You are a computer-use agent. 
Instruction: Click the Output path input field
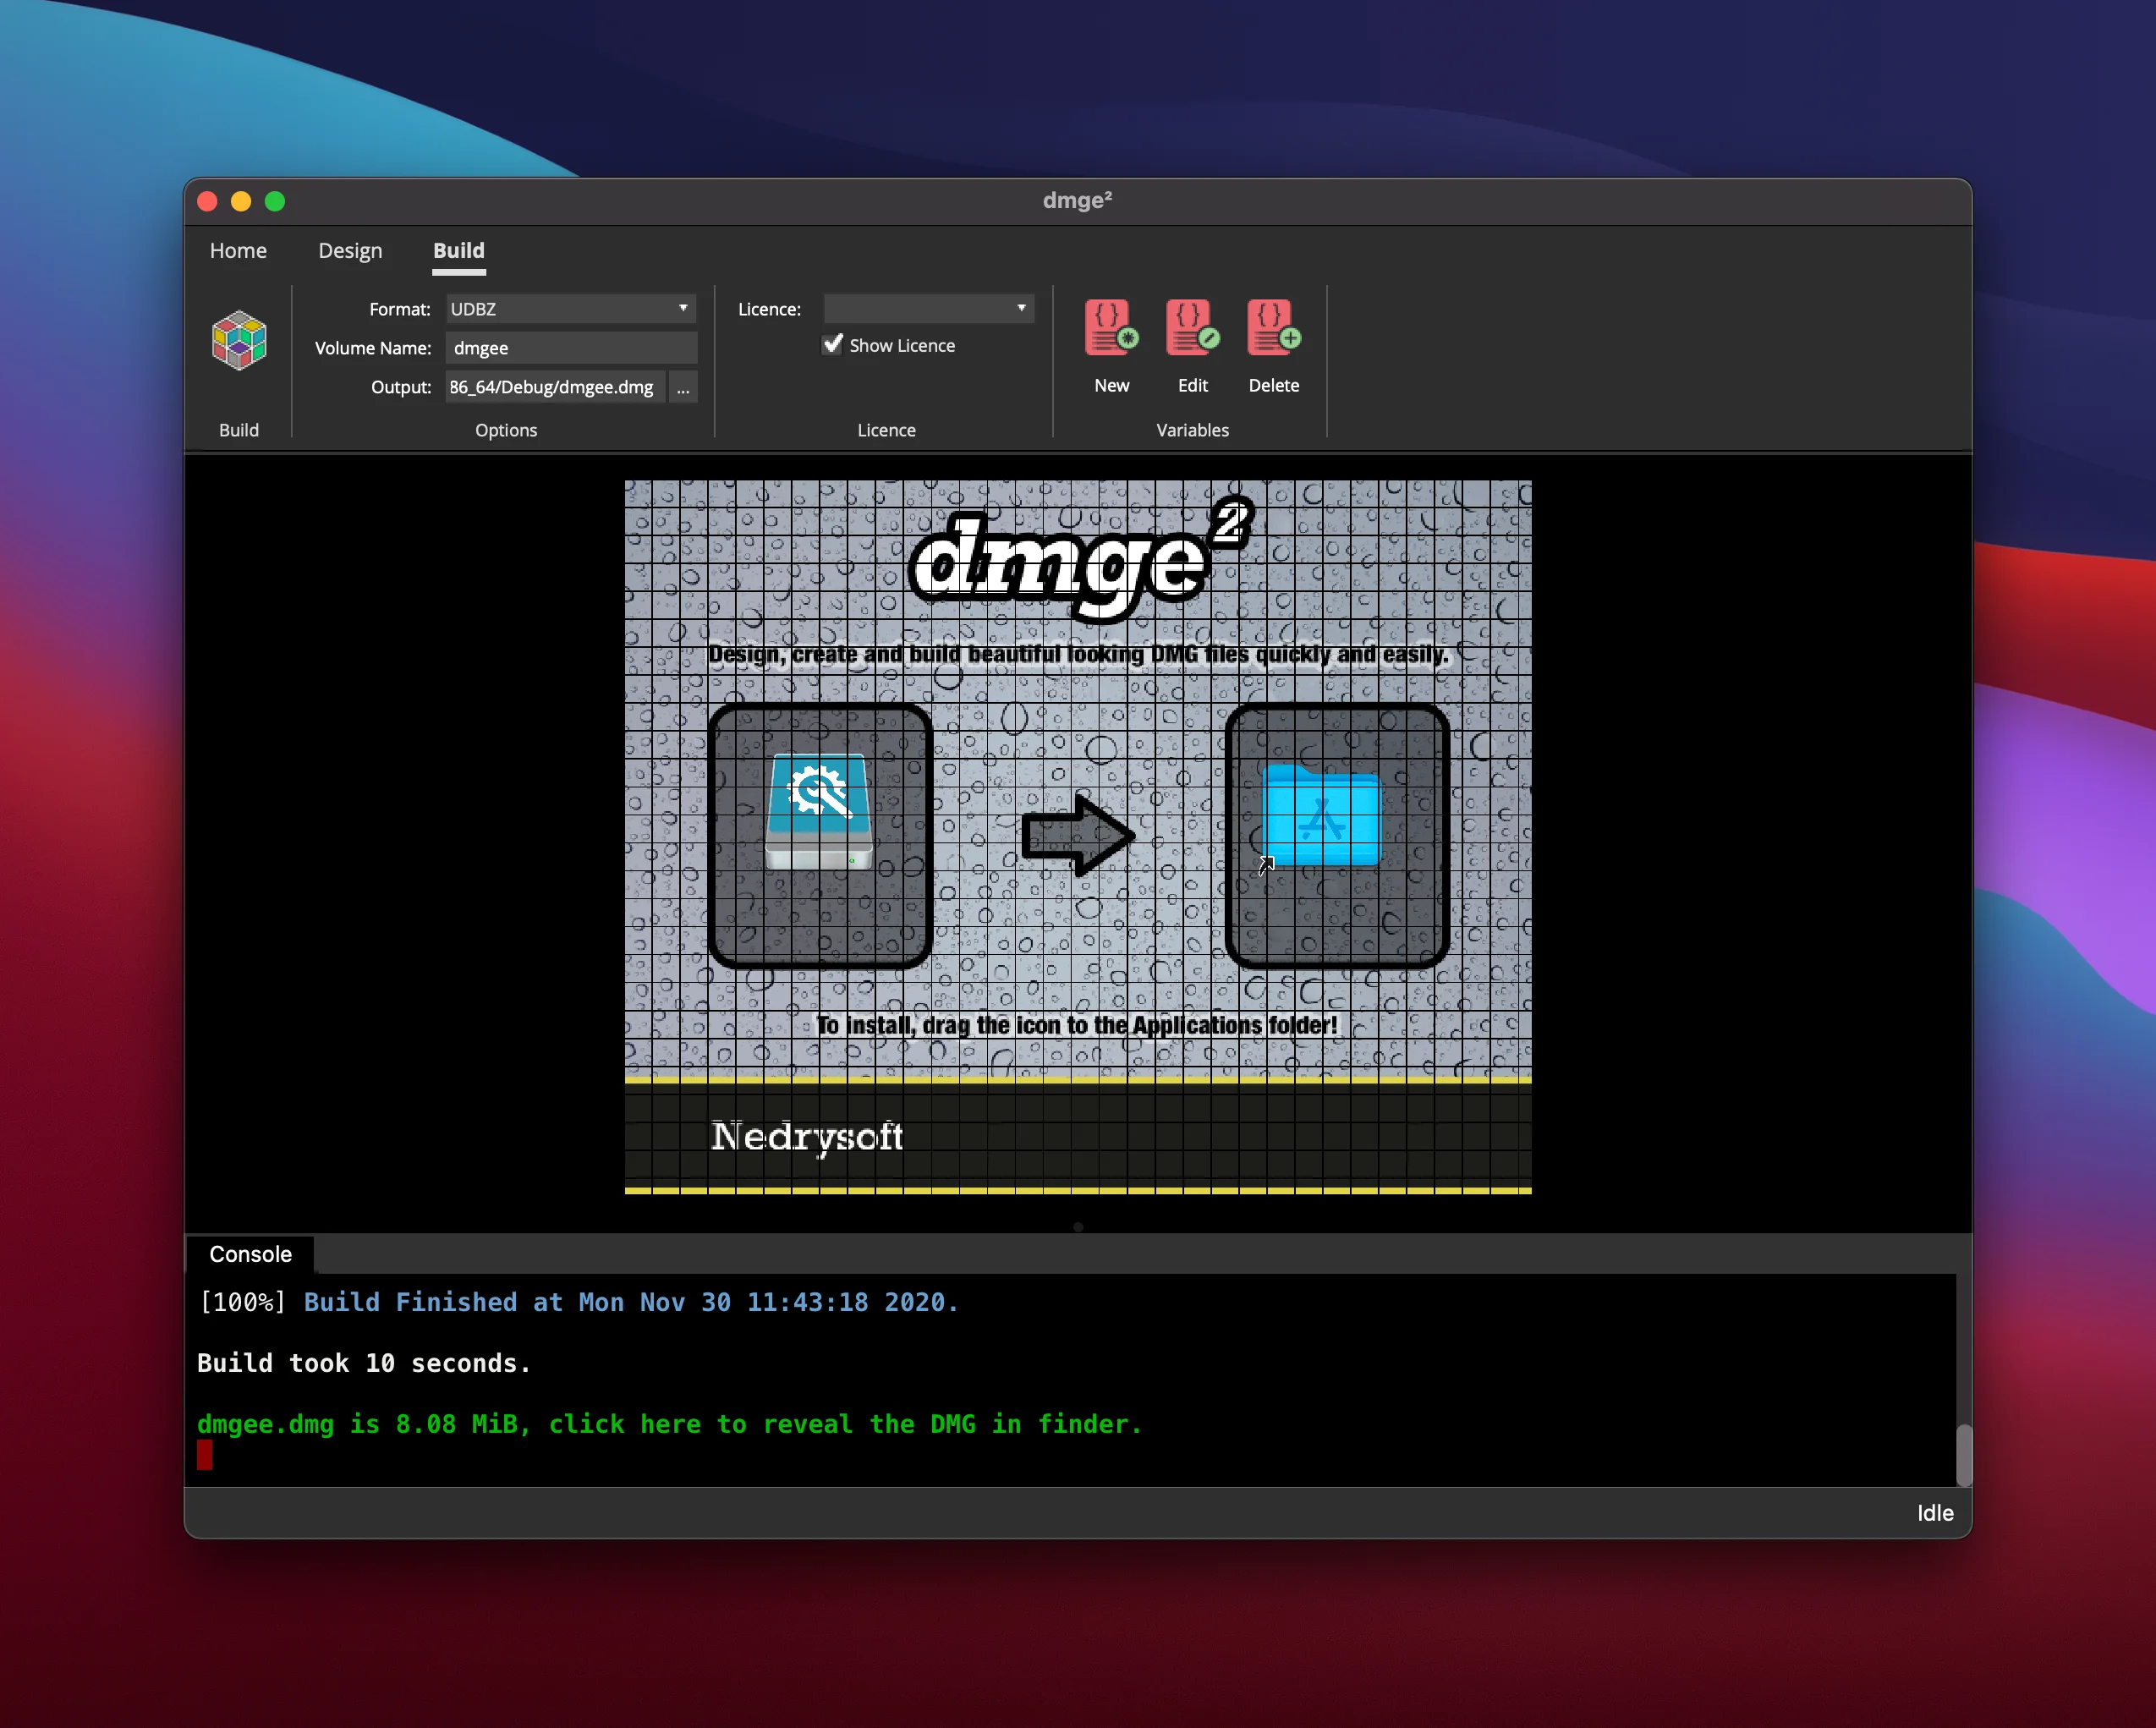(556, 387)
